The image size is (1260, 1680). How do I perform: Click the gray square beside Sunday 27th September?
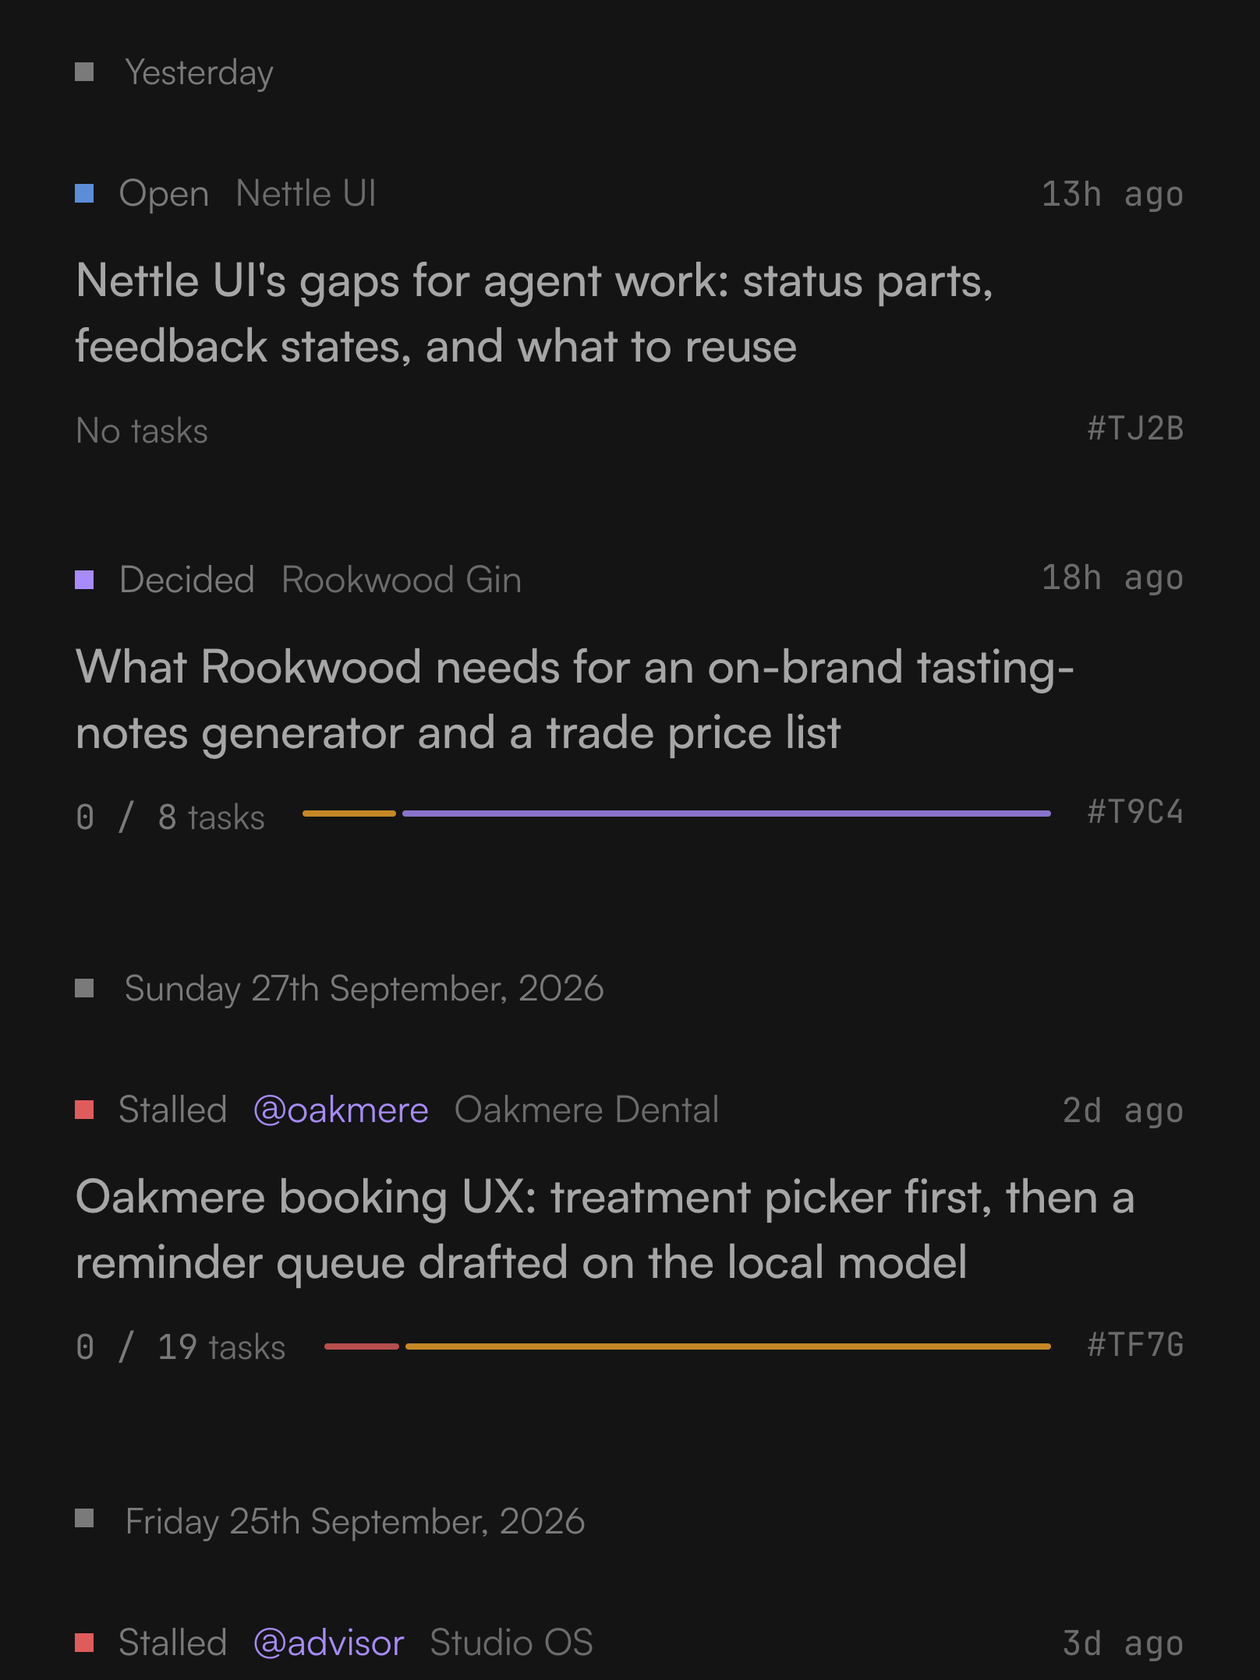(x=85, y=988)
